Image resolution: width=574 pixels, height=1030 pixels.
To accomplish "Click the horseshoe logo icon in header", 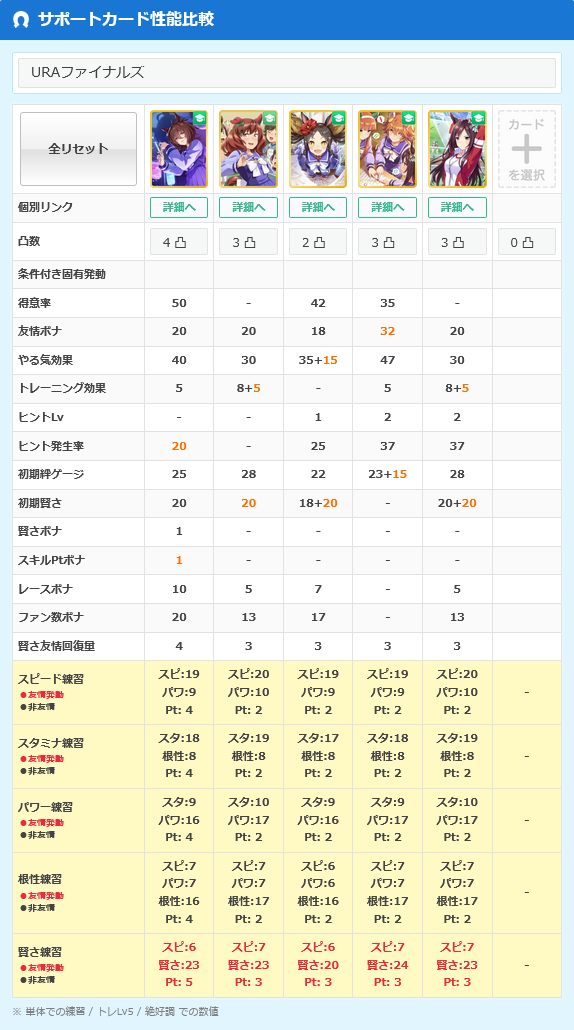I will [x=21, y=20].
